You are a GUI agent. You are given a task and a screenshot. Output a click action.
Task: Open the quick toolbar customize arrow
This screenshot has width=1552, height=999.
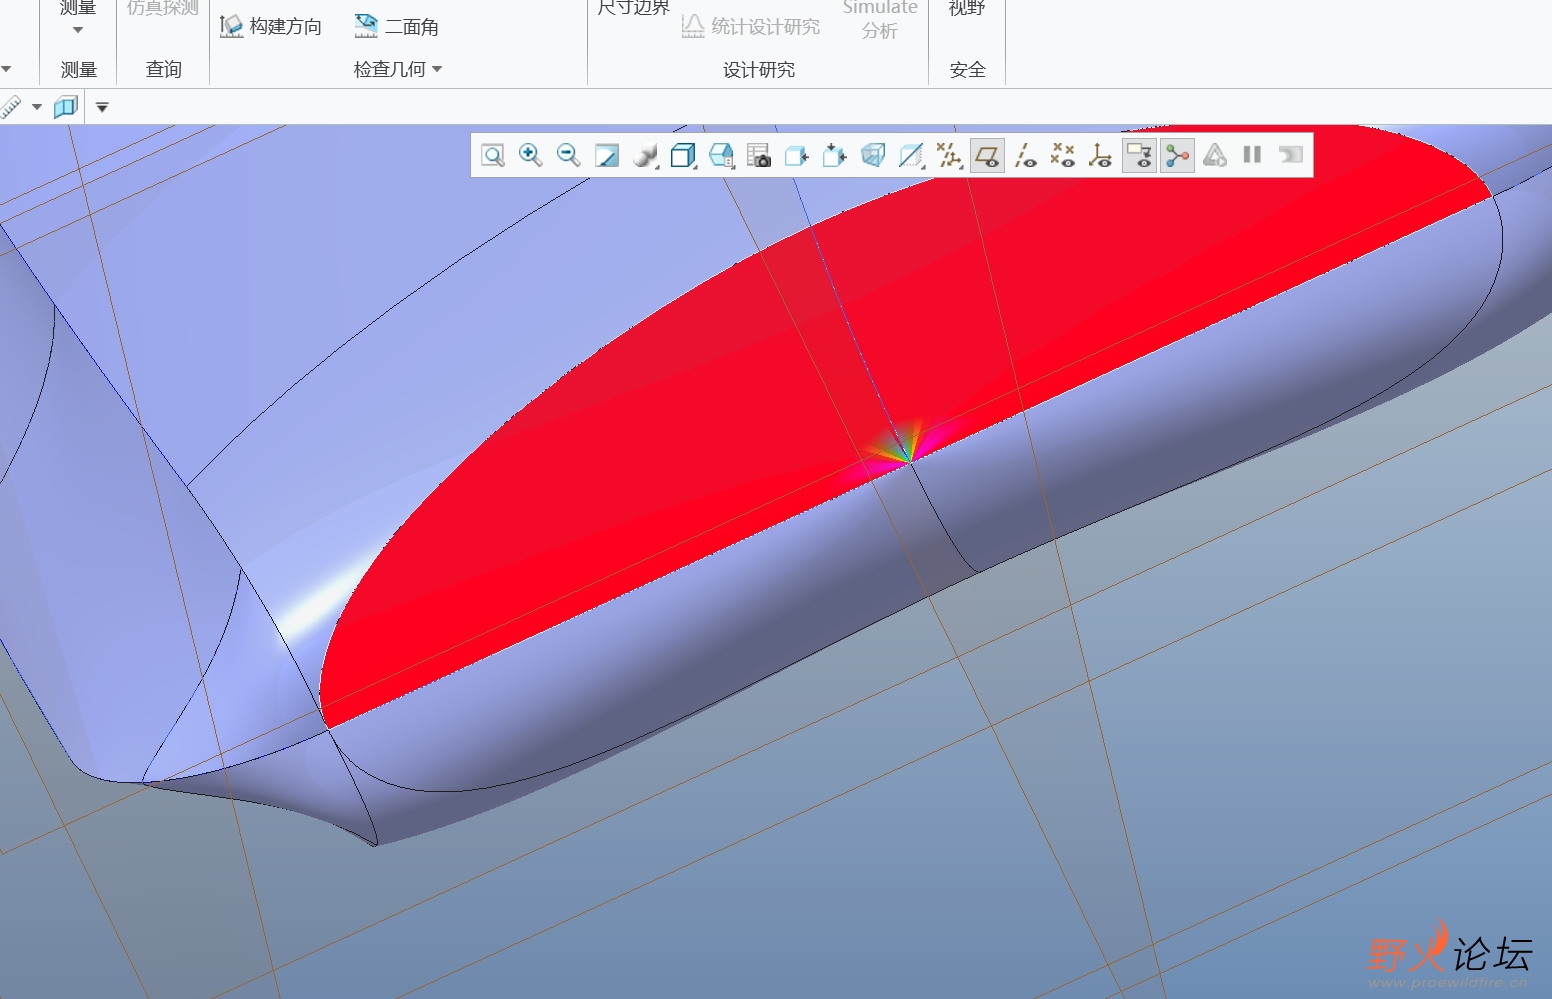click(x=102, y=107)
